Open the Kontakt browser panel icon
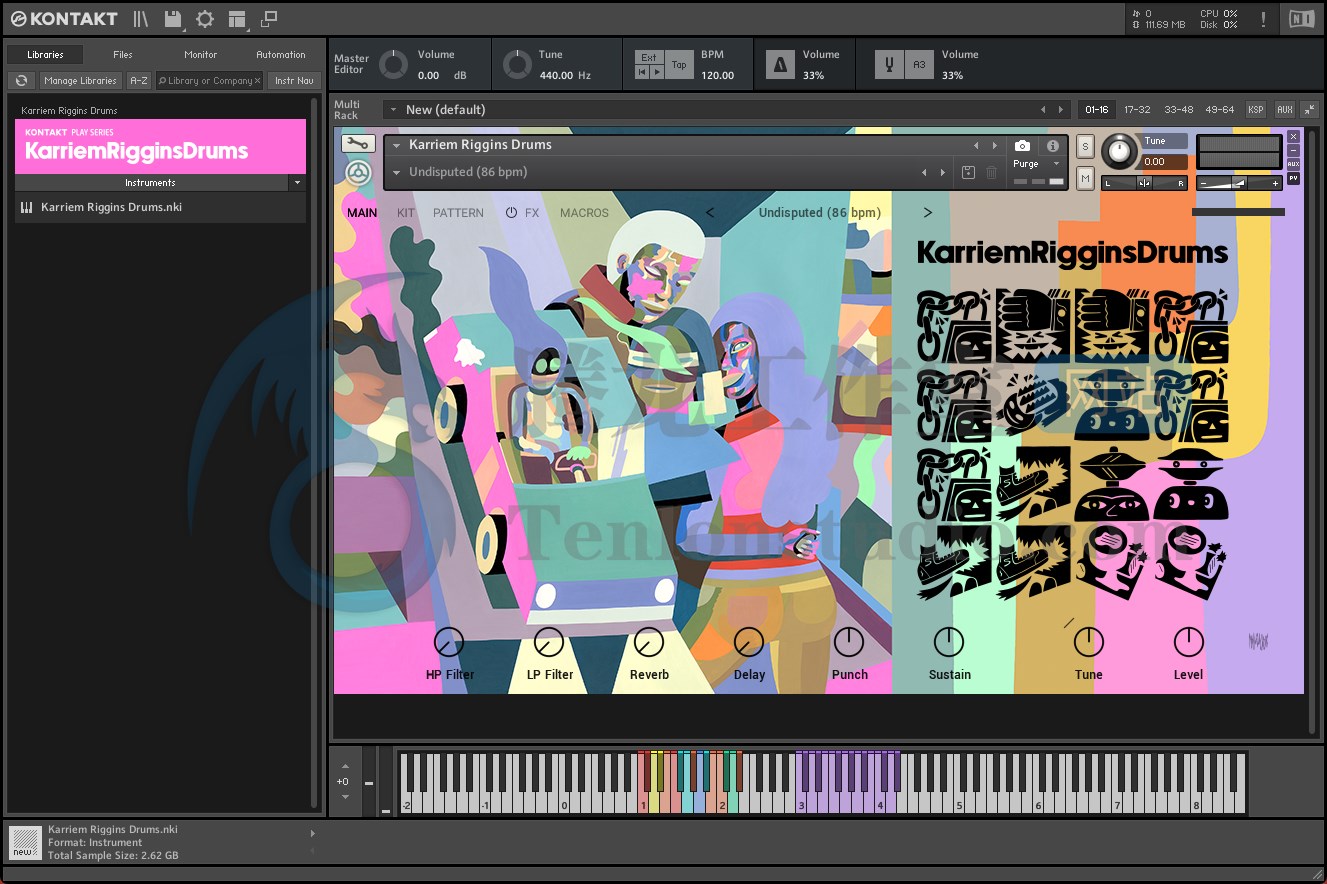The width and height of the screenshot is (1327, 884). click(141, 19)
